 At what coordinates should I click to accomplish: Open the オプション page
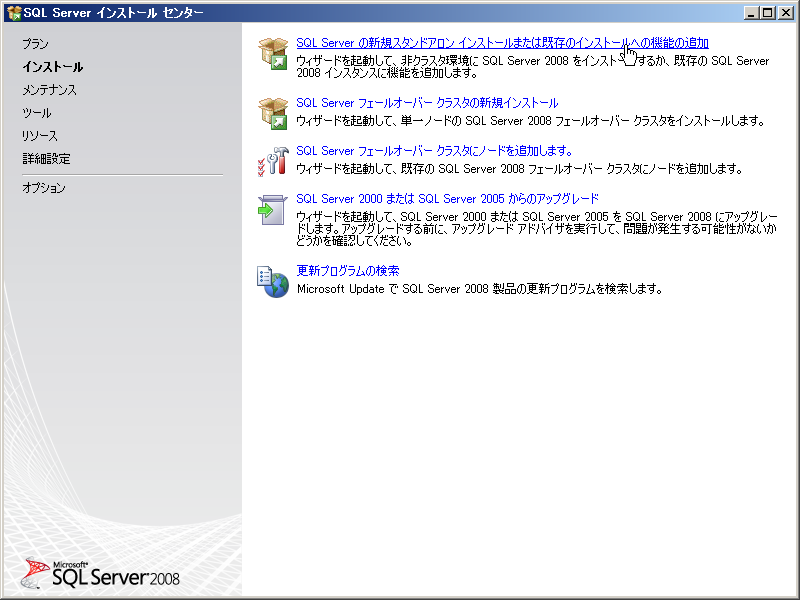[x=44, y=188]
